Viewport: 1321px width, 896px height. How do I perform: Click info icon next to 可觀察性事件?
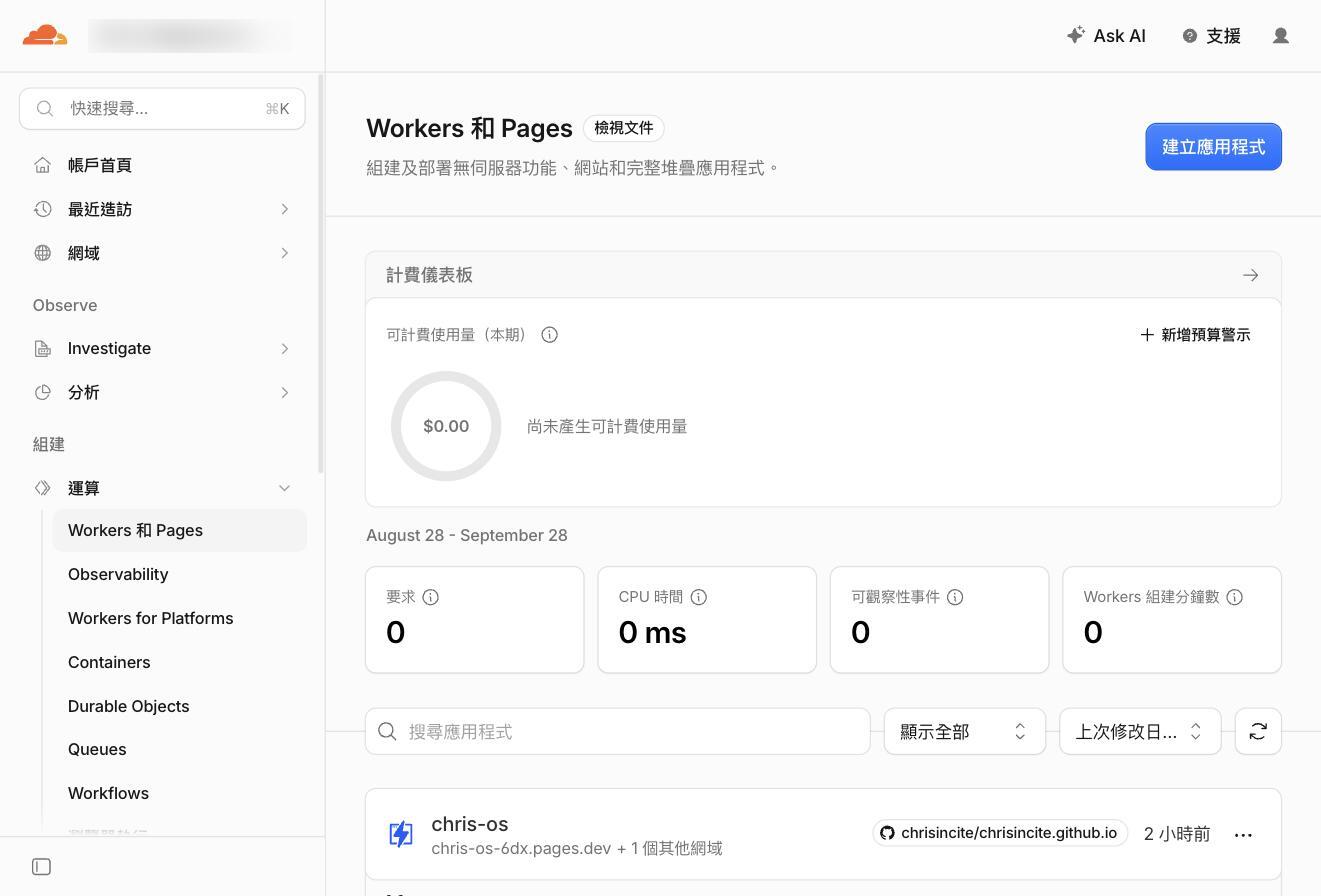(x=955, y=597)
